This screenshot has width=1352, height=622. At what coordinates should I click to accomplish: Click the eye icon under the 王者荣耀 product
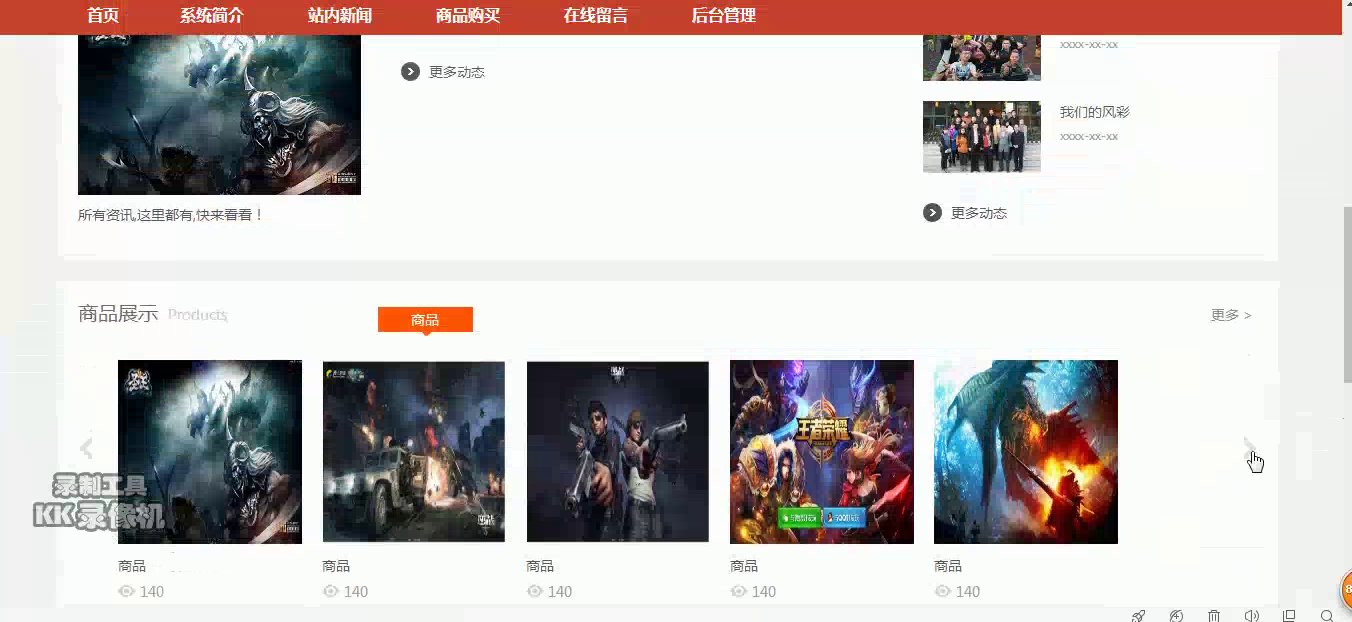coord(738,591)
